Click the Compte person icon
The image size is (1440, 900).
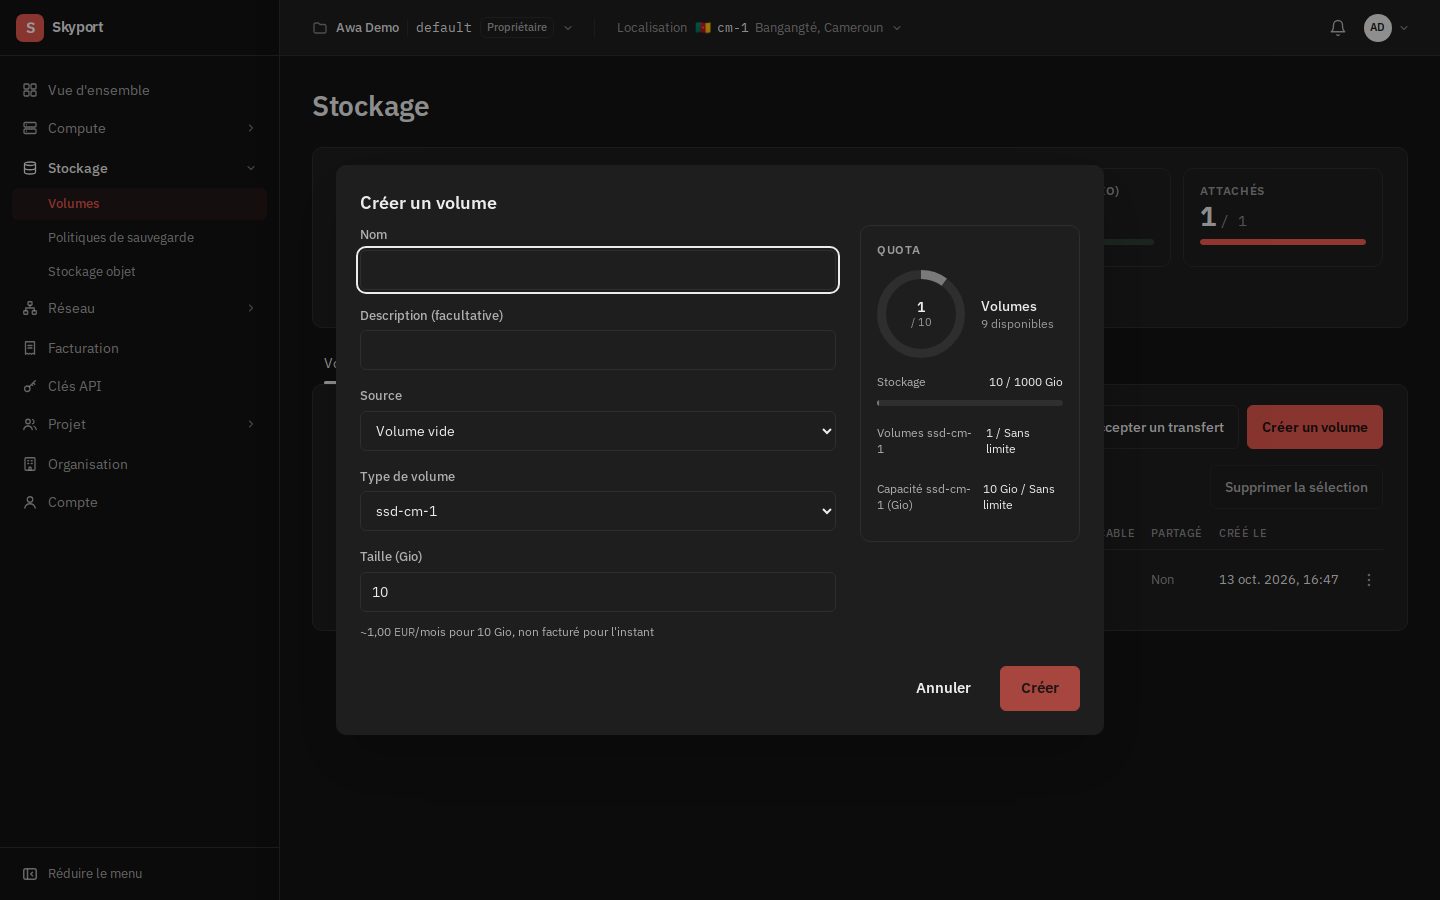click(30, 502)
